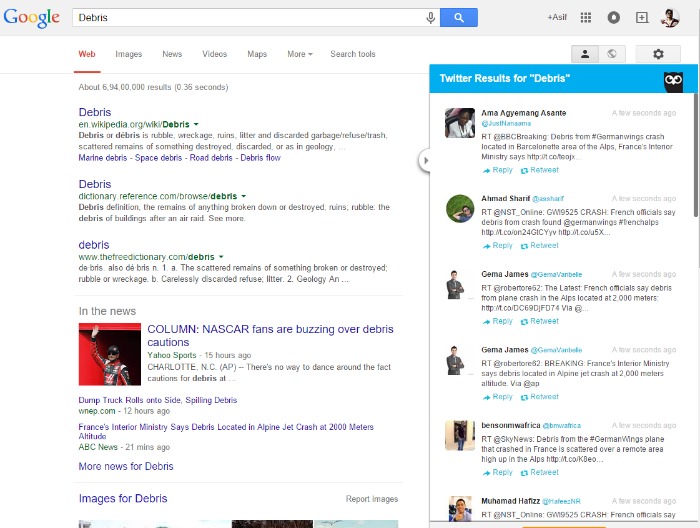Open the Debris flow sitelink
700x528 pixels.
260,158
